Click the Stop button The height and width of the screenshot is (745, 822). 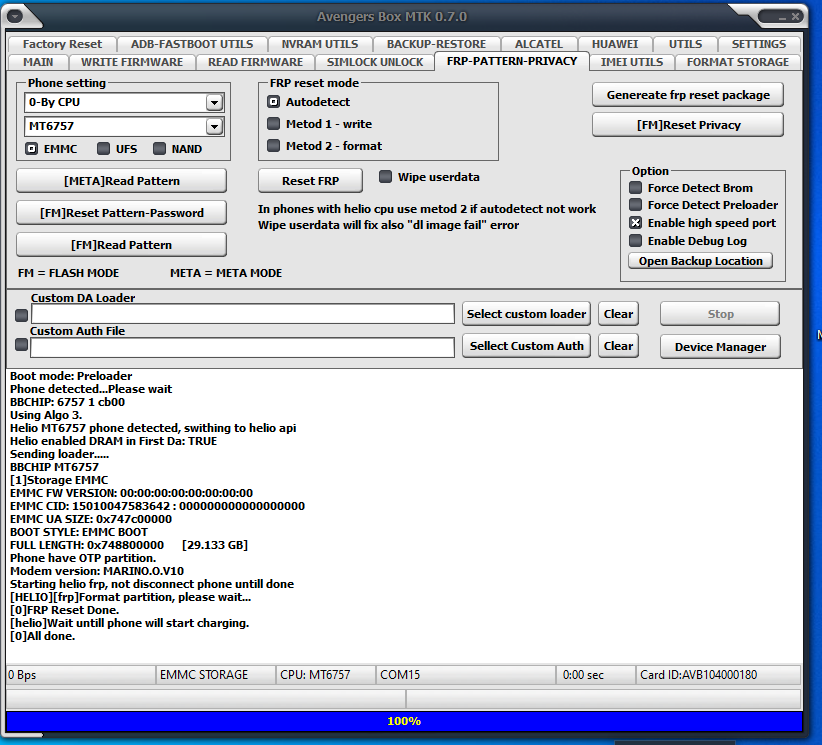click(720, 314)
